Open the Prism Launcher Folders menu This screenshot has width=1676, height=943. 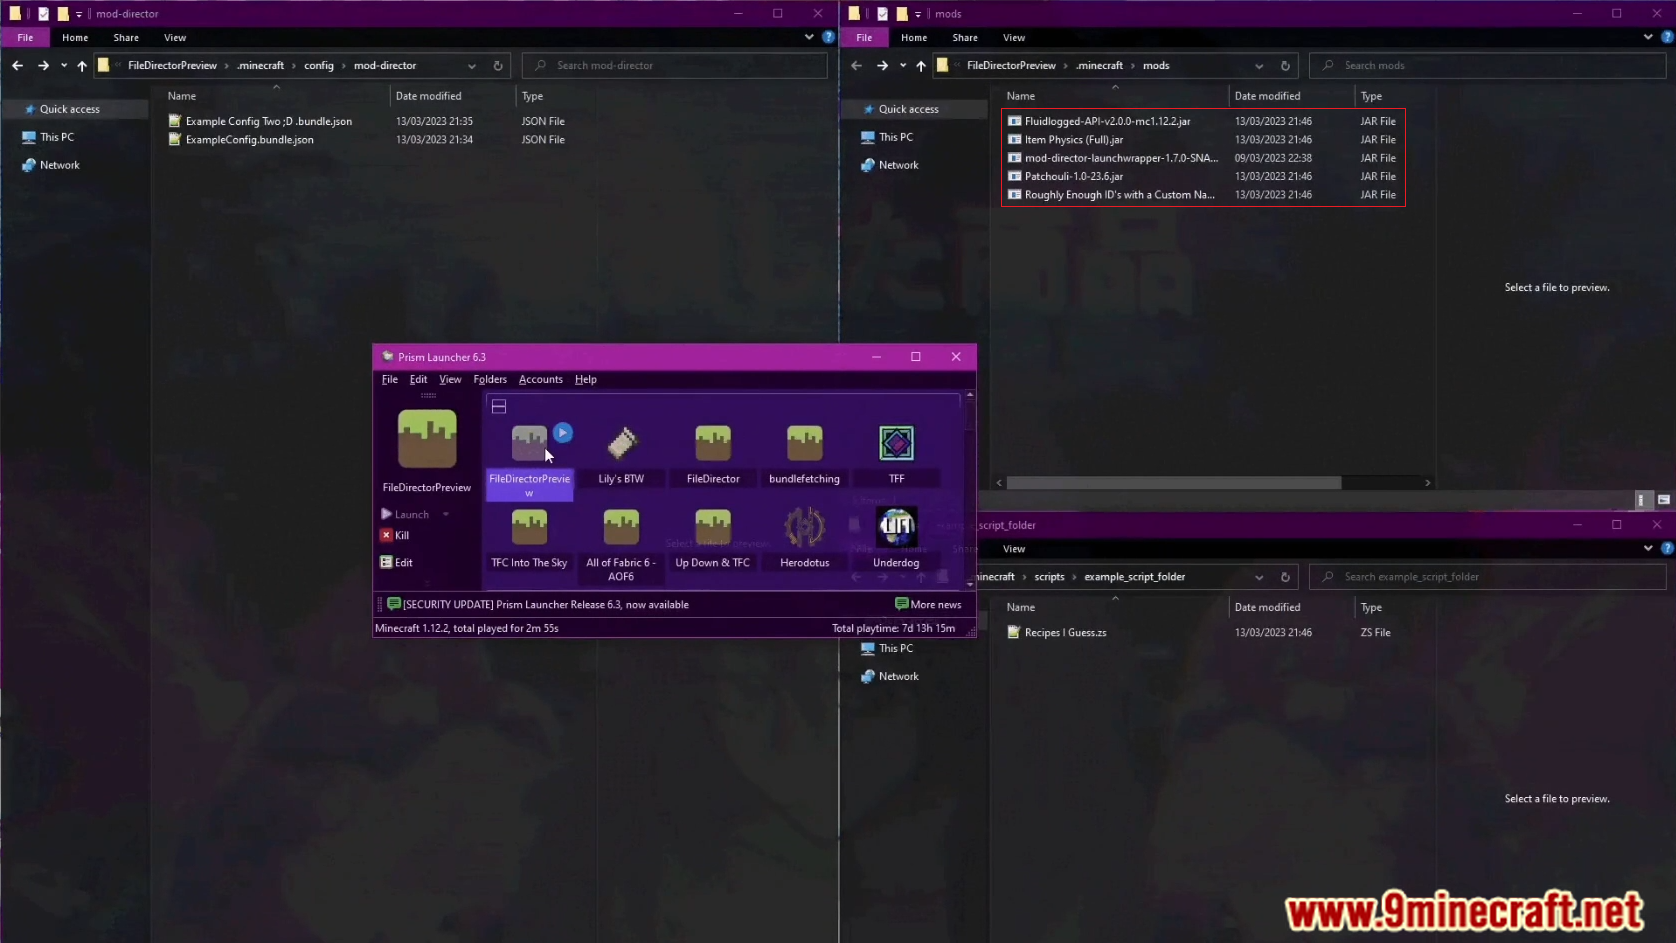pyautogui.click(x=490, y=379)
